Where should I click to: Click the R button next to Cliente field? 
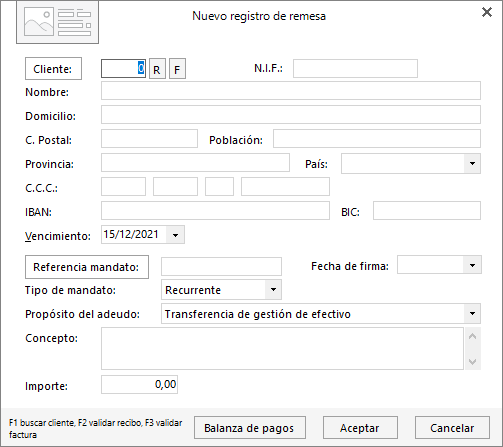click(157, 69)
